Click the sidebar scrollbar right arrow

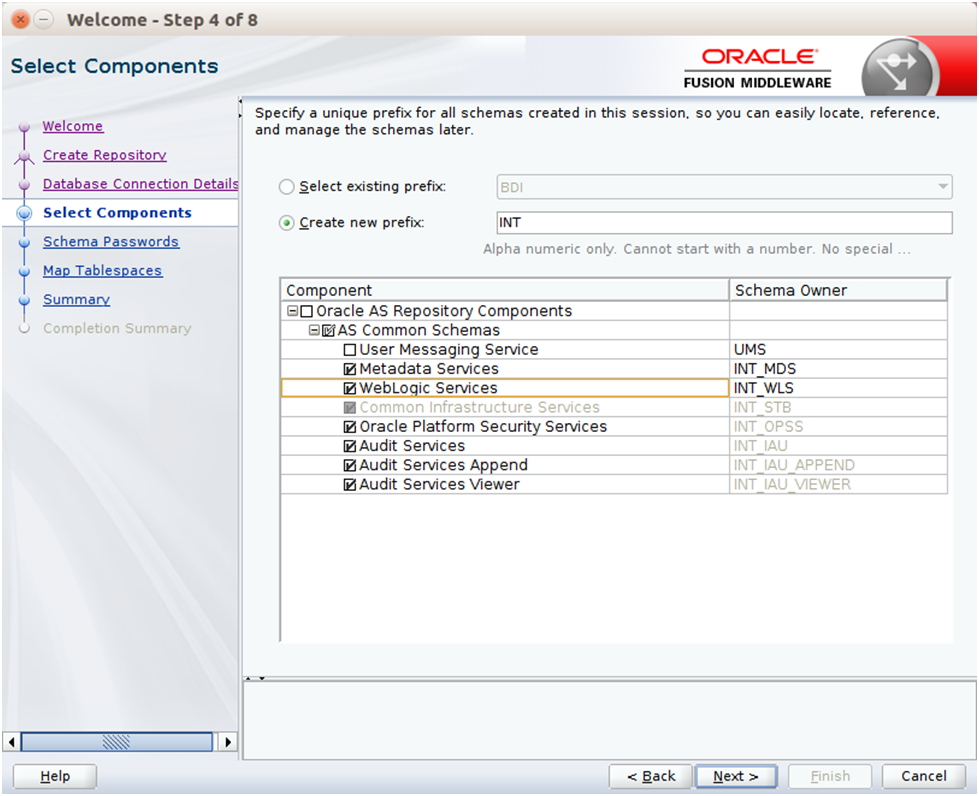point(228,742)
